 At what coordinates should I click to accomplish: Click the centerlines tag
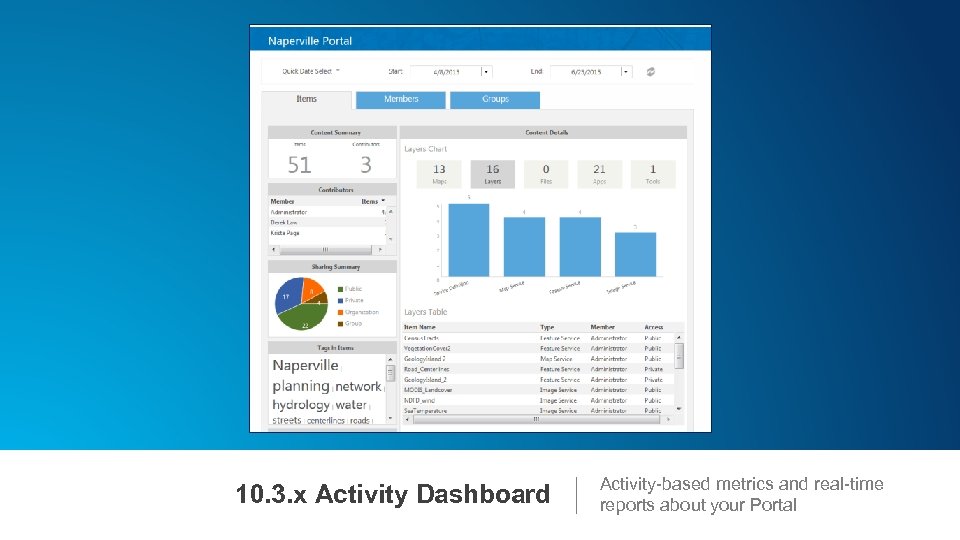click(326, 421)
